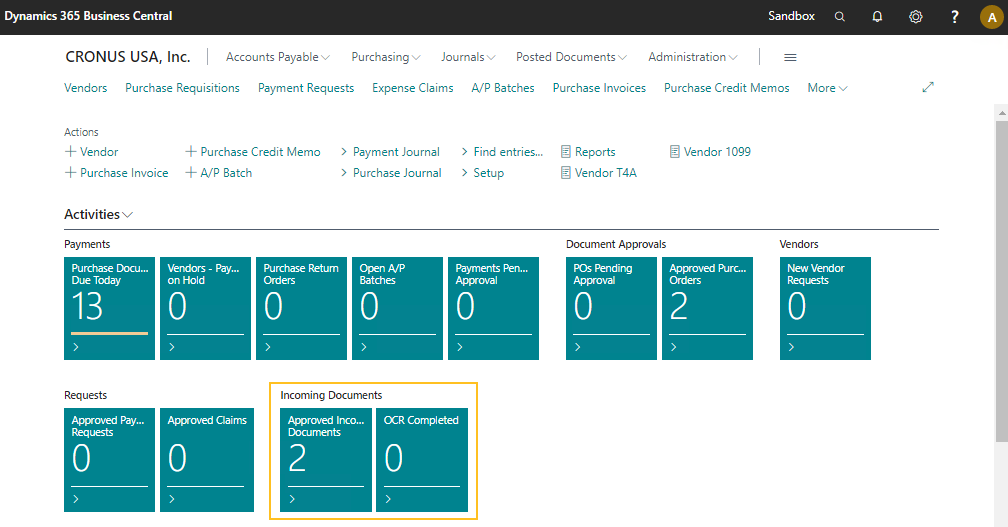Click the expand page arrows icon
The height and width of the screenshot is (527, 1008).
pos(928,88)
